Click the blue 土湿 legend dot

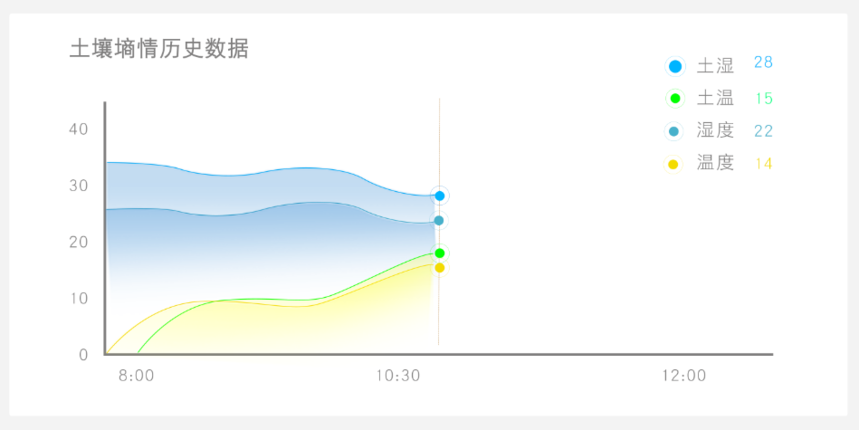coord(675,67)
